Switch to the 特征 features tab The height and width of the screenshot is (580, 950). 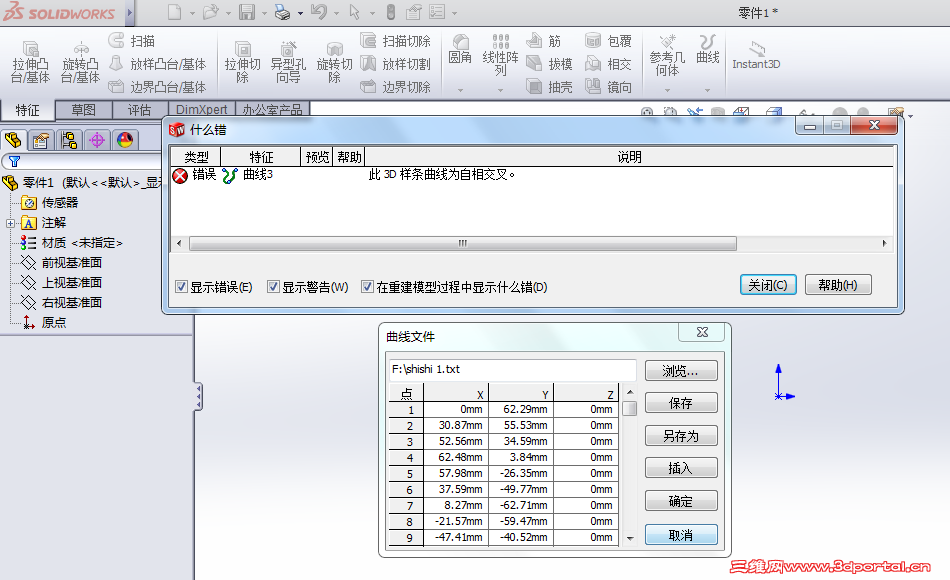point(27,110)
